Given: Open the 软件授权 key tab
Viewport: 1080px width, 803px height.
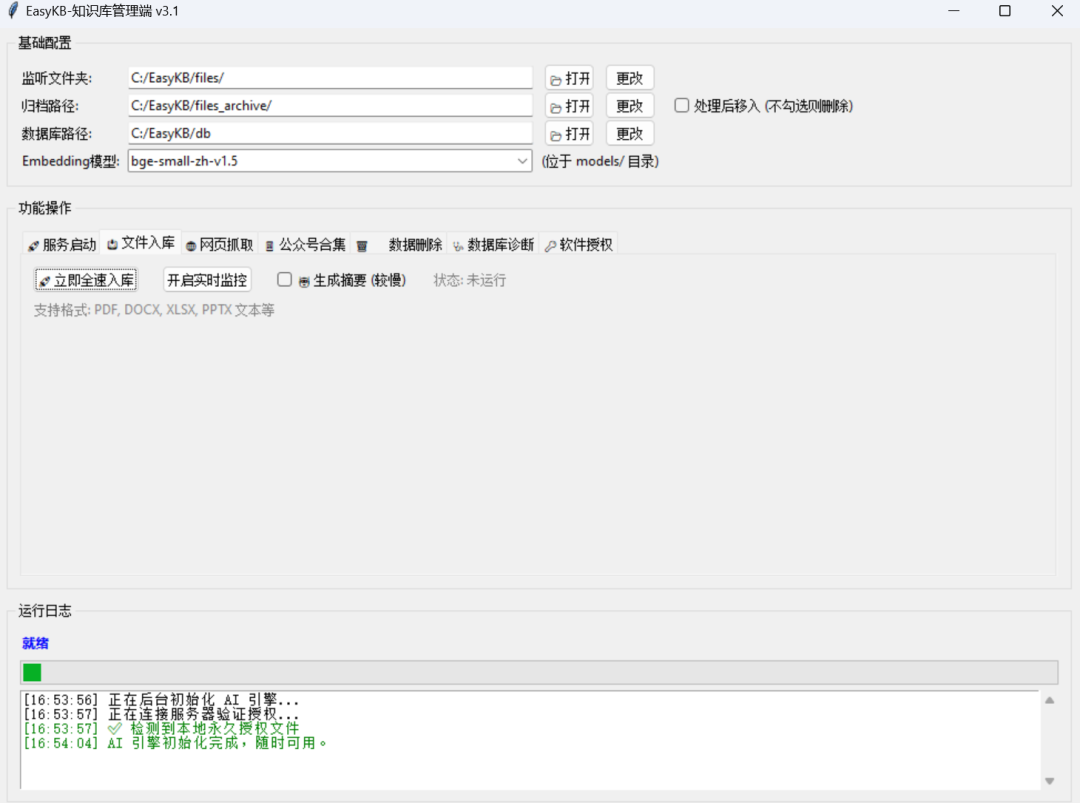Looking at the screenshot, I should (x=579, y=245).
